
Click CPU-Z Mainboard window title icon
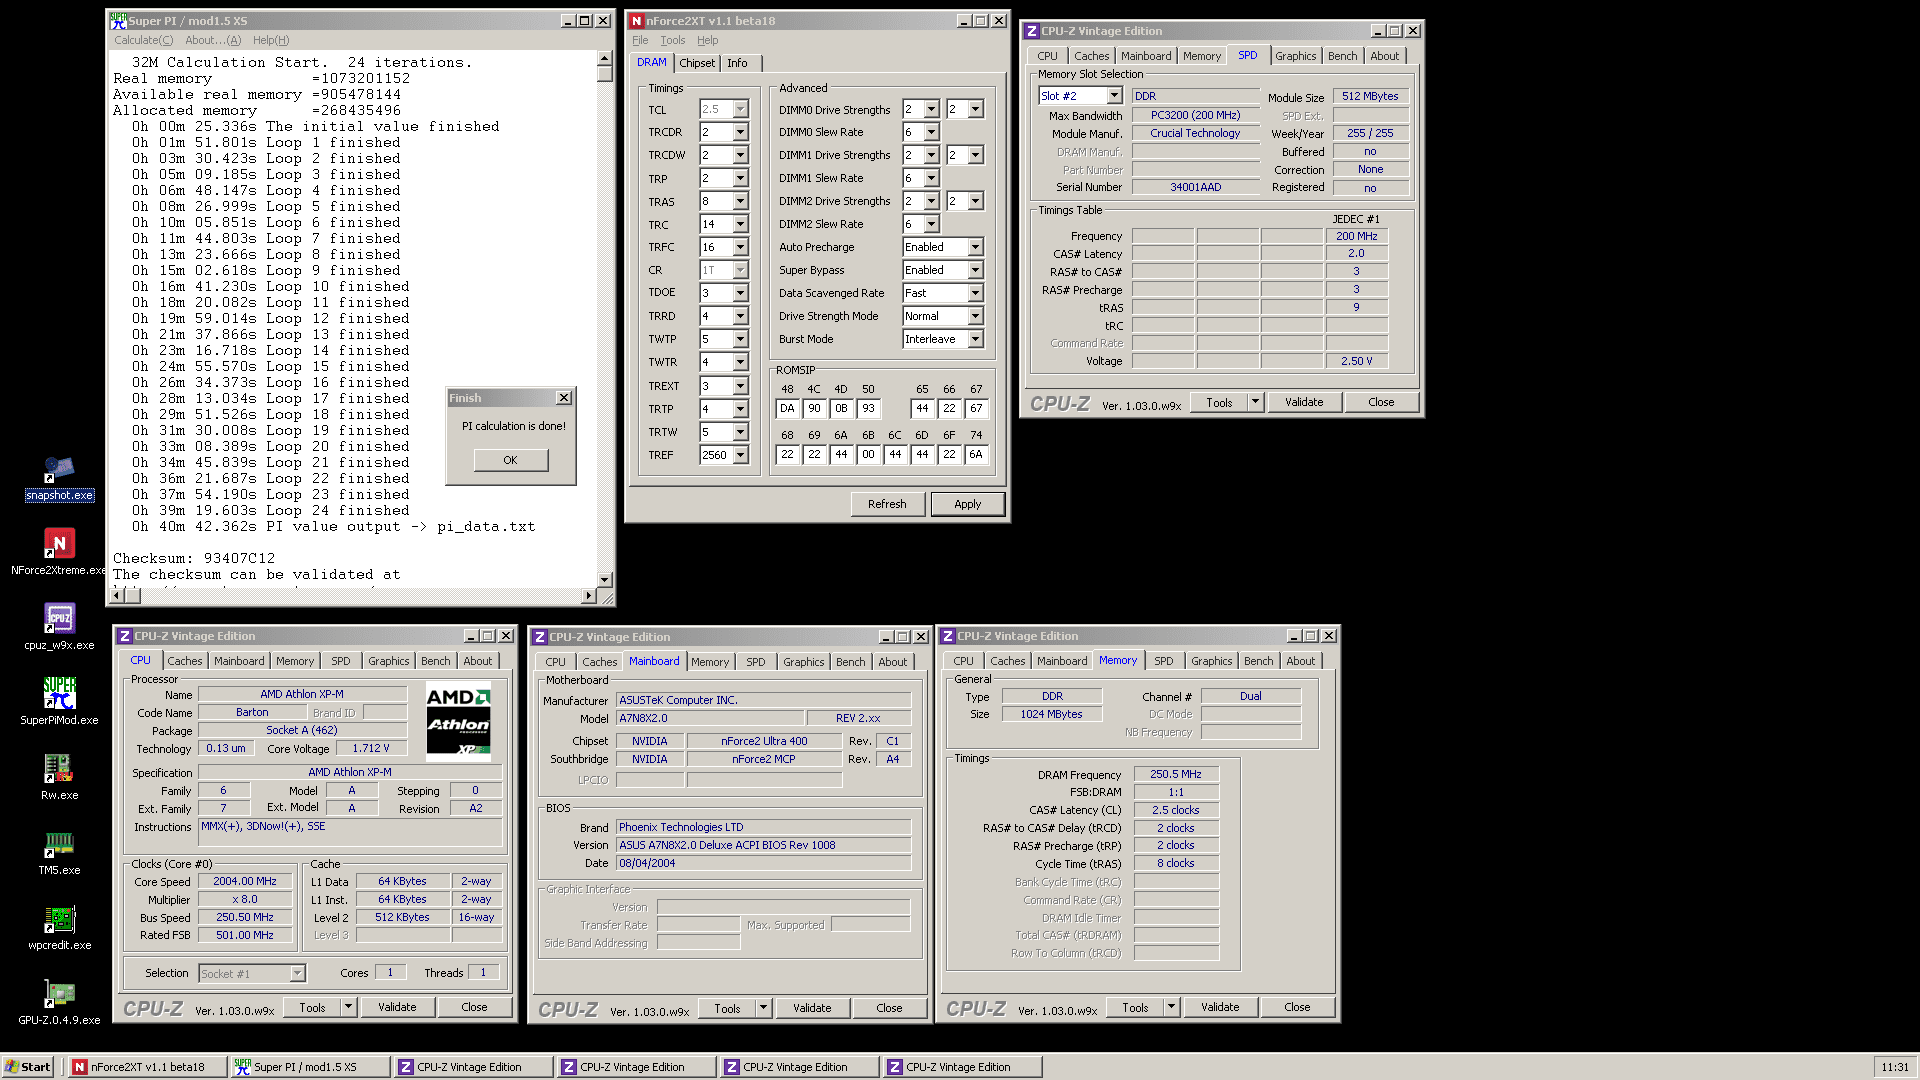coord(540,637)
